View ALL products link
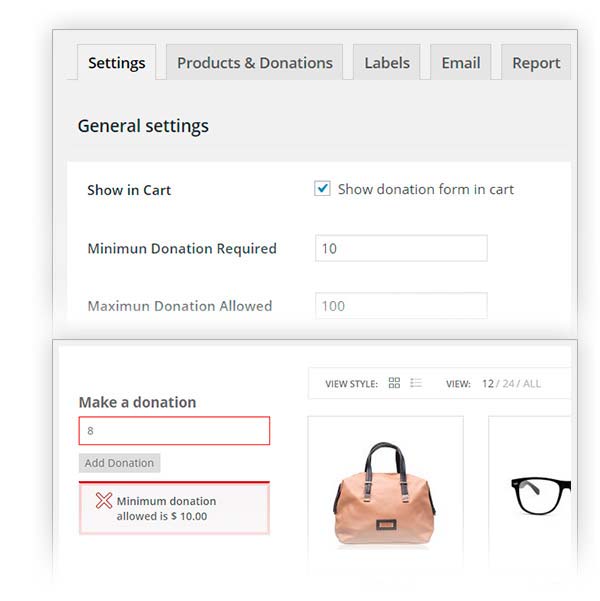The width and height of the screenshot is (600, 601). 532,383
